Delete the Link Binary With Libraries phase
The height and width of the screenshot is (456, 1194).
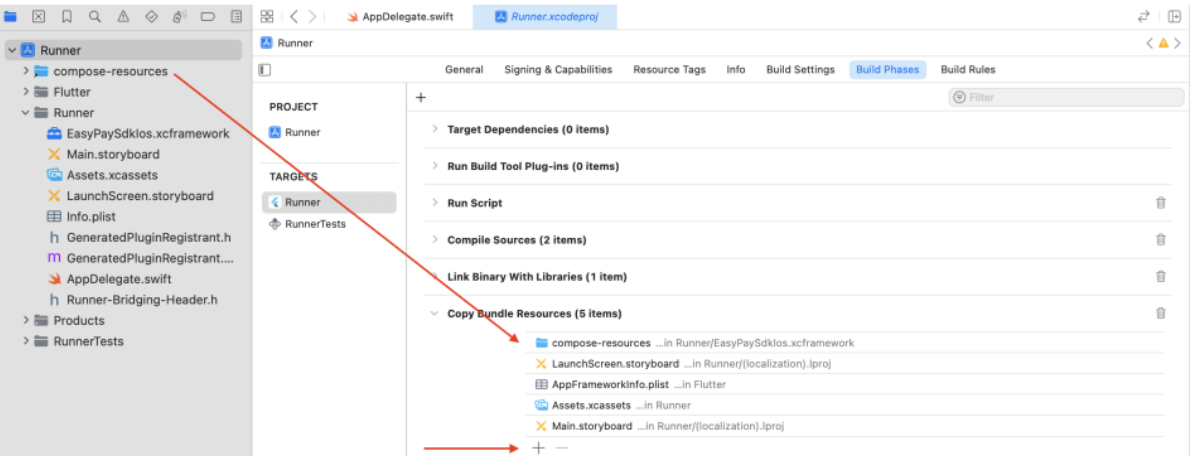[1160, 276]
